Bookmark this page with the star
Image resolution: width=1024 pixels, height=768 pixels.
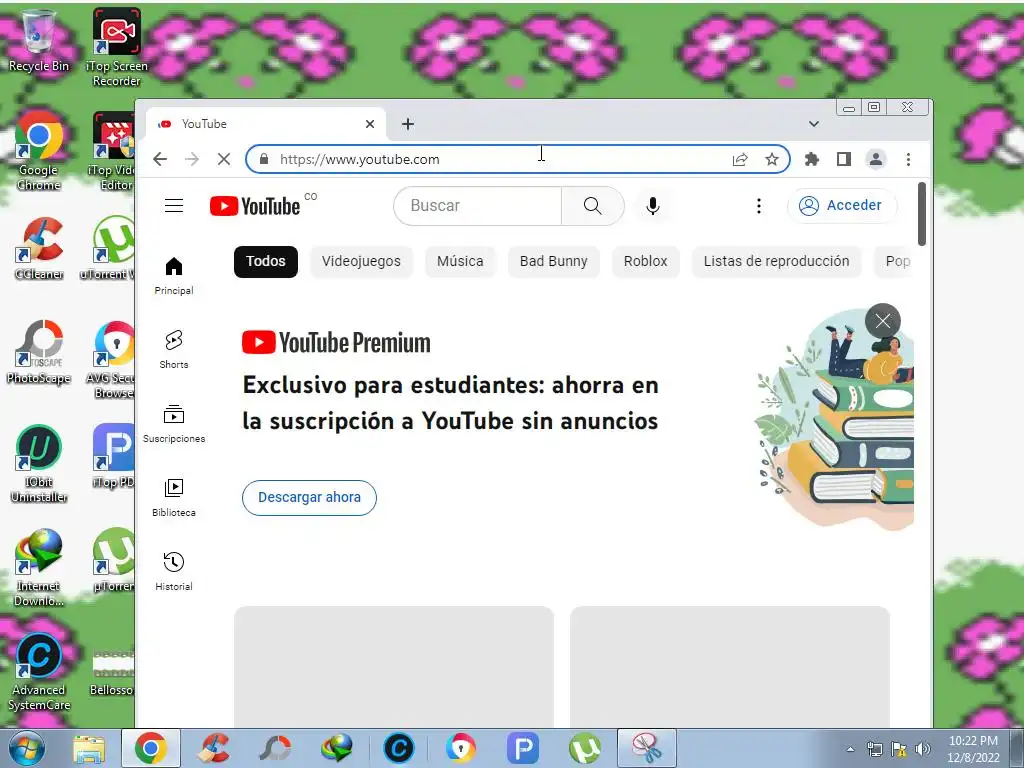(x=772, y=159)
